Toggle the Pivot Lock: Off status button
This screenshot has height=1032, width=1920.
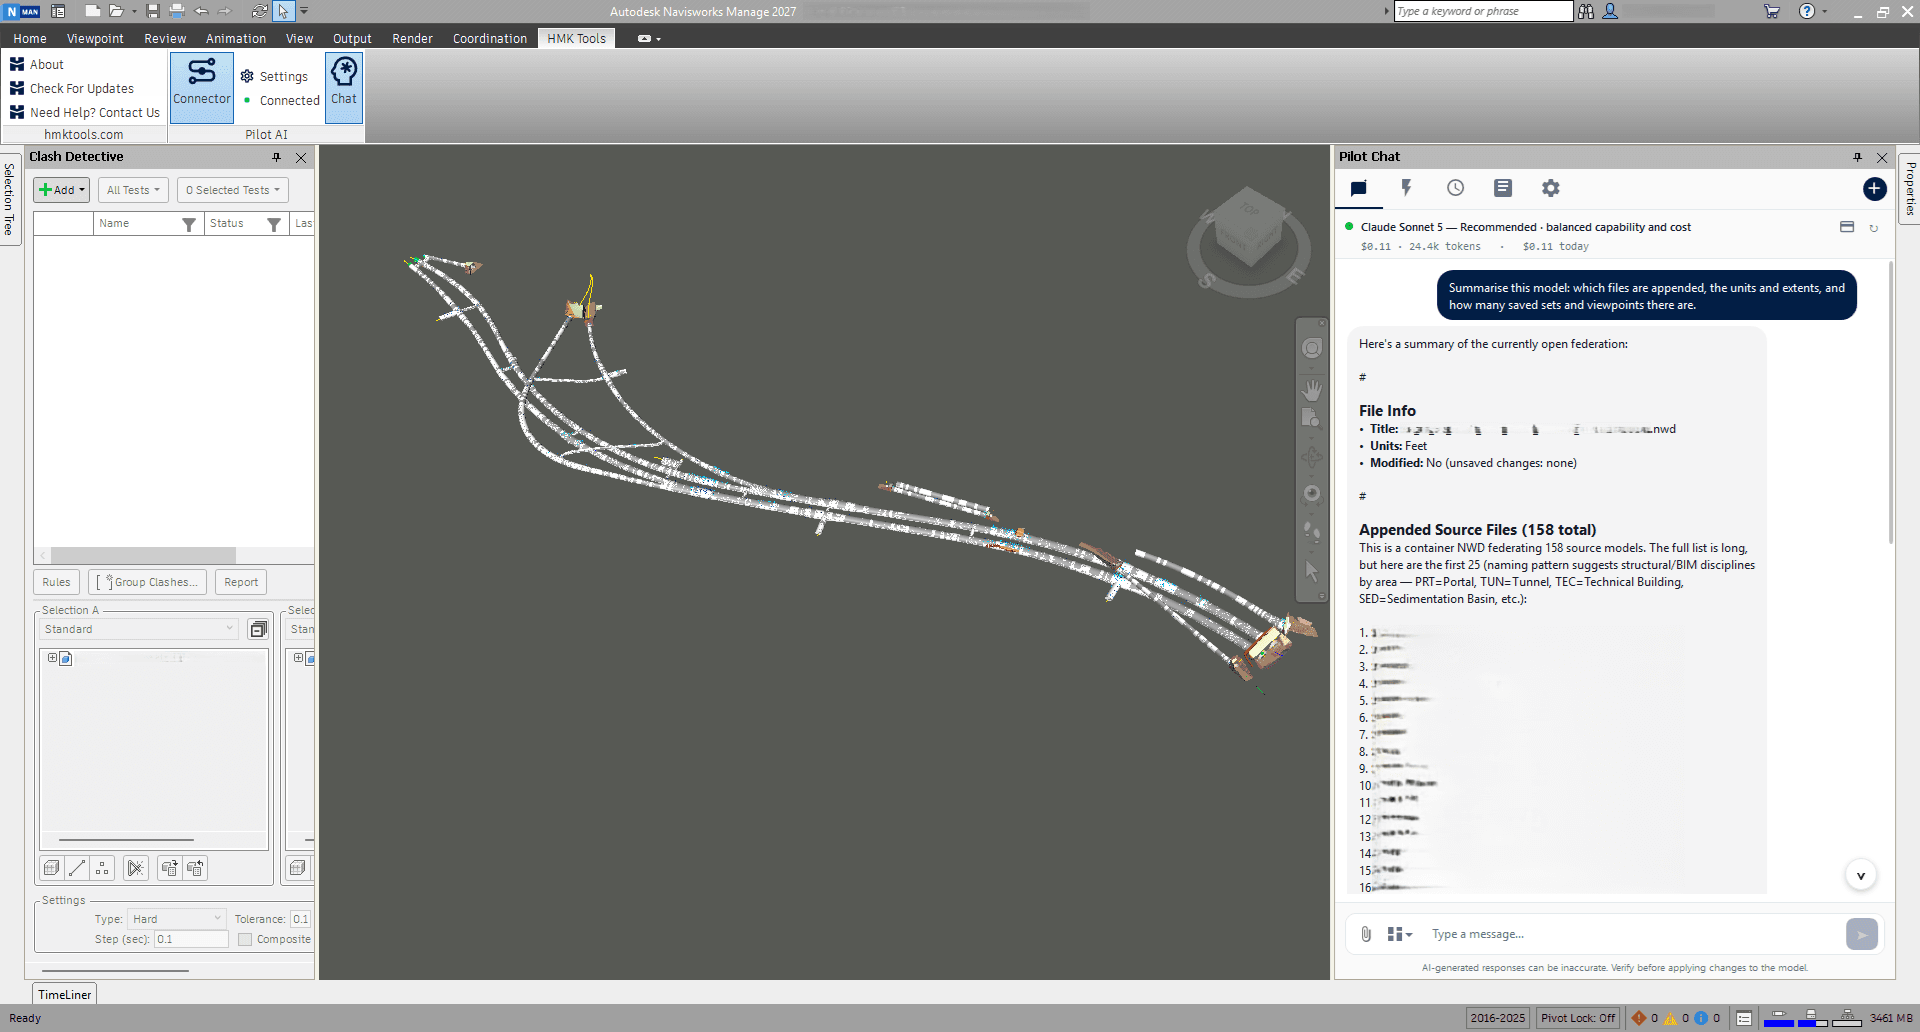click(1578, 1018)
